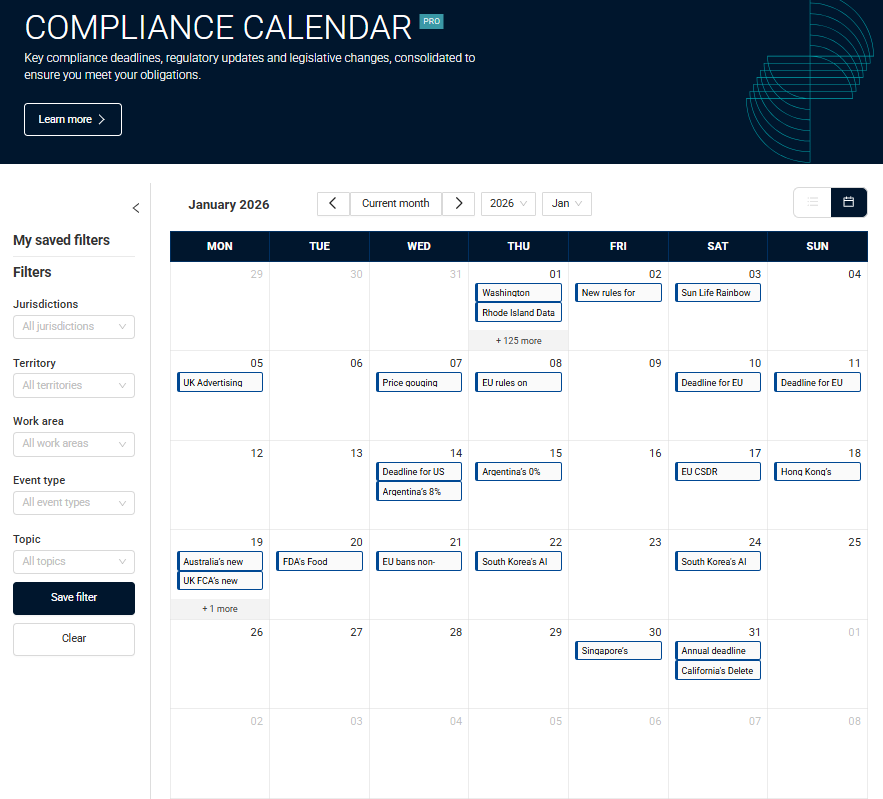This screenshot has height=799, width=883.
Task: Open the UK Advertising event
Action: coord(220,382)
